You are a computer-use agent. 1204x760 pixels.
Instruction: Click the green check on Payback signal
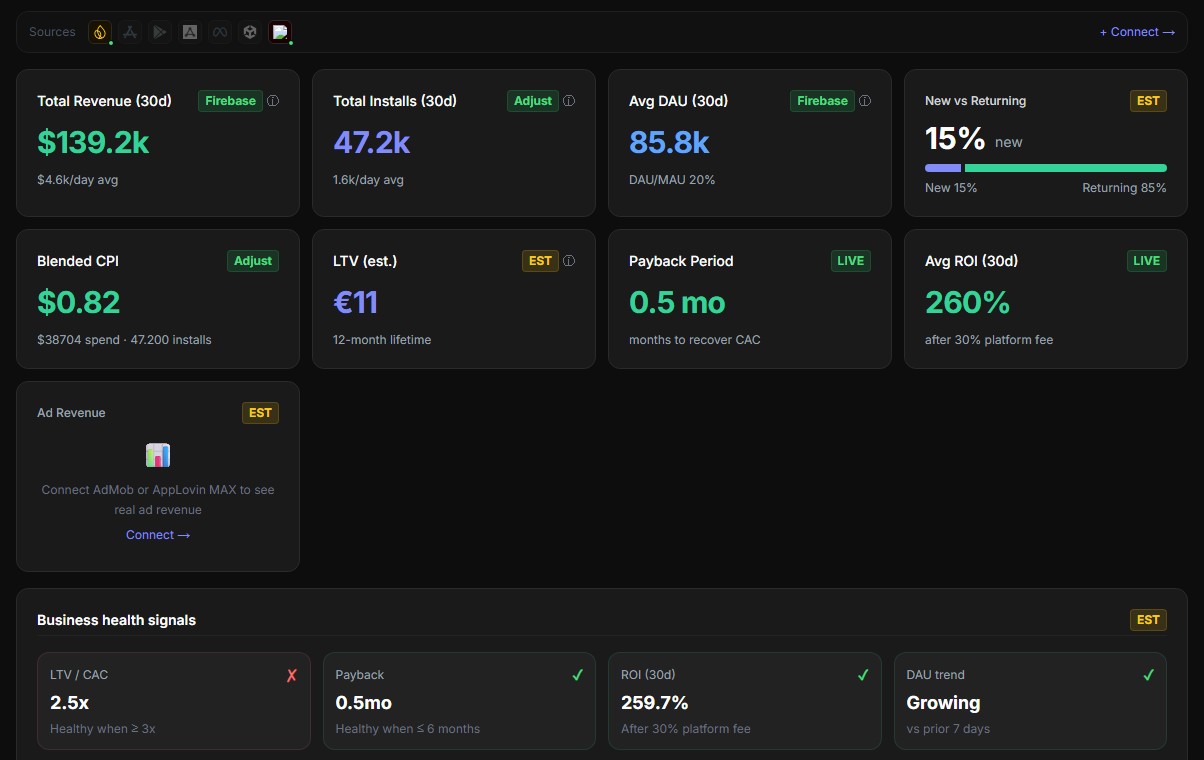tap(577, 676)
